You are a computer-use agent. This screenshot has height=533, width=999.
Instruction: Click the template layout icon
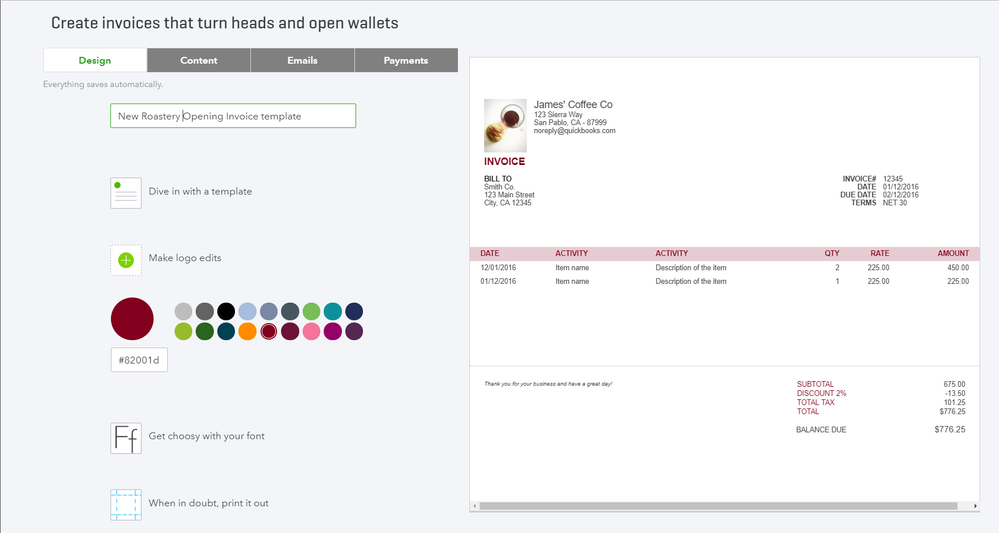point(126,192)
